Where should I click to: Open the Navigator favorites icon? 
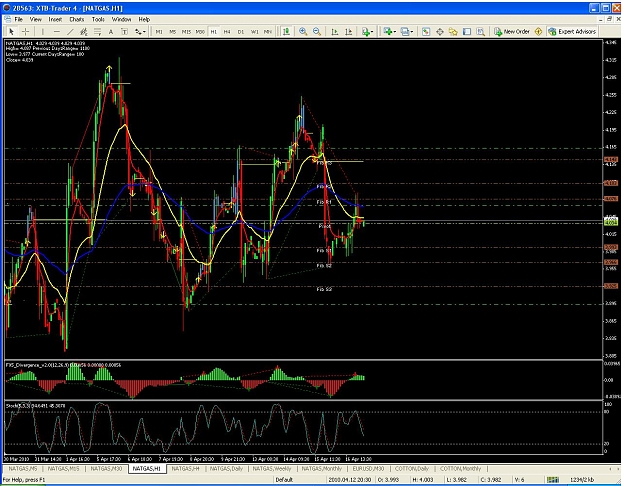(453, 31)
